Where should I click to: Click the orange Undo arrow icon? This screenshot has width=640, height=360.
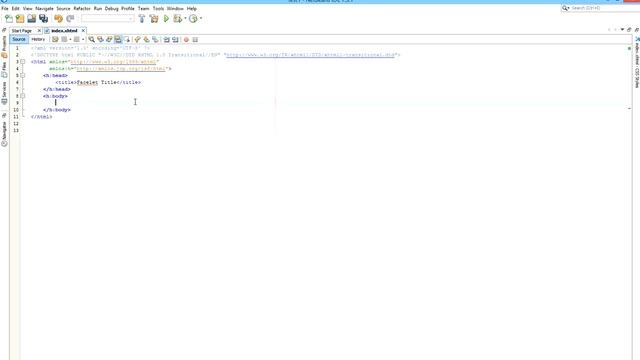58,18
